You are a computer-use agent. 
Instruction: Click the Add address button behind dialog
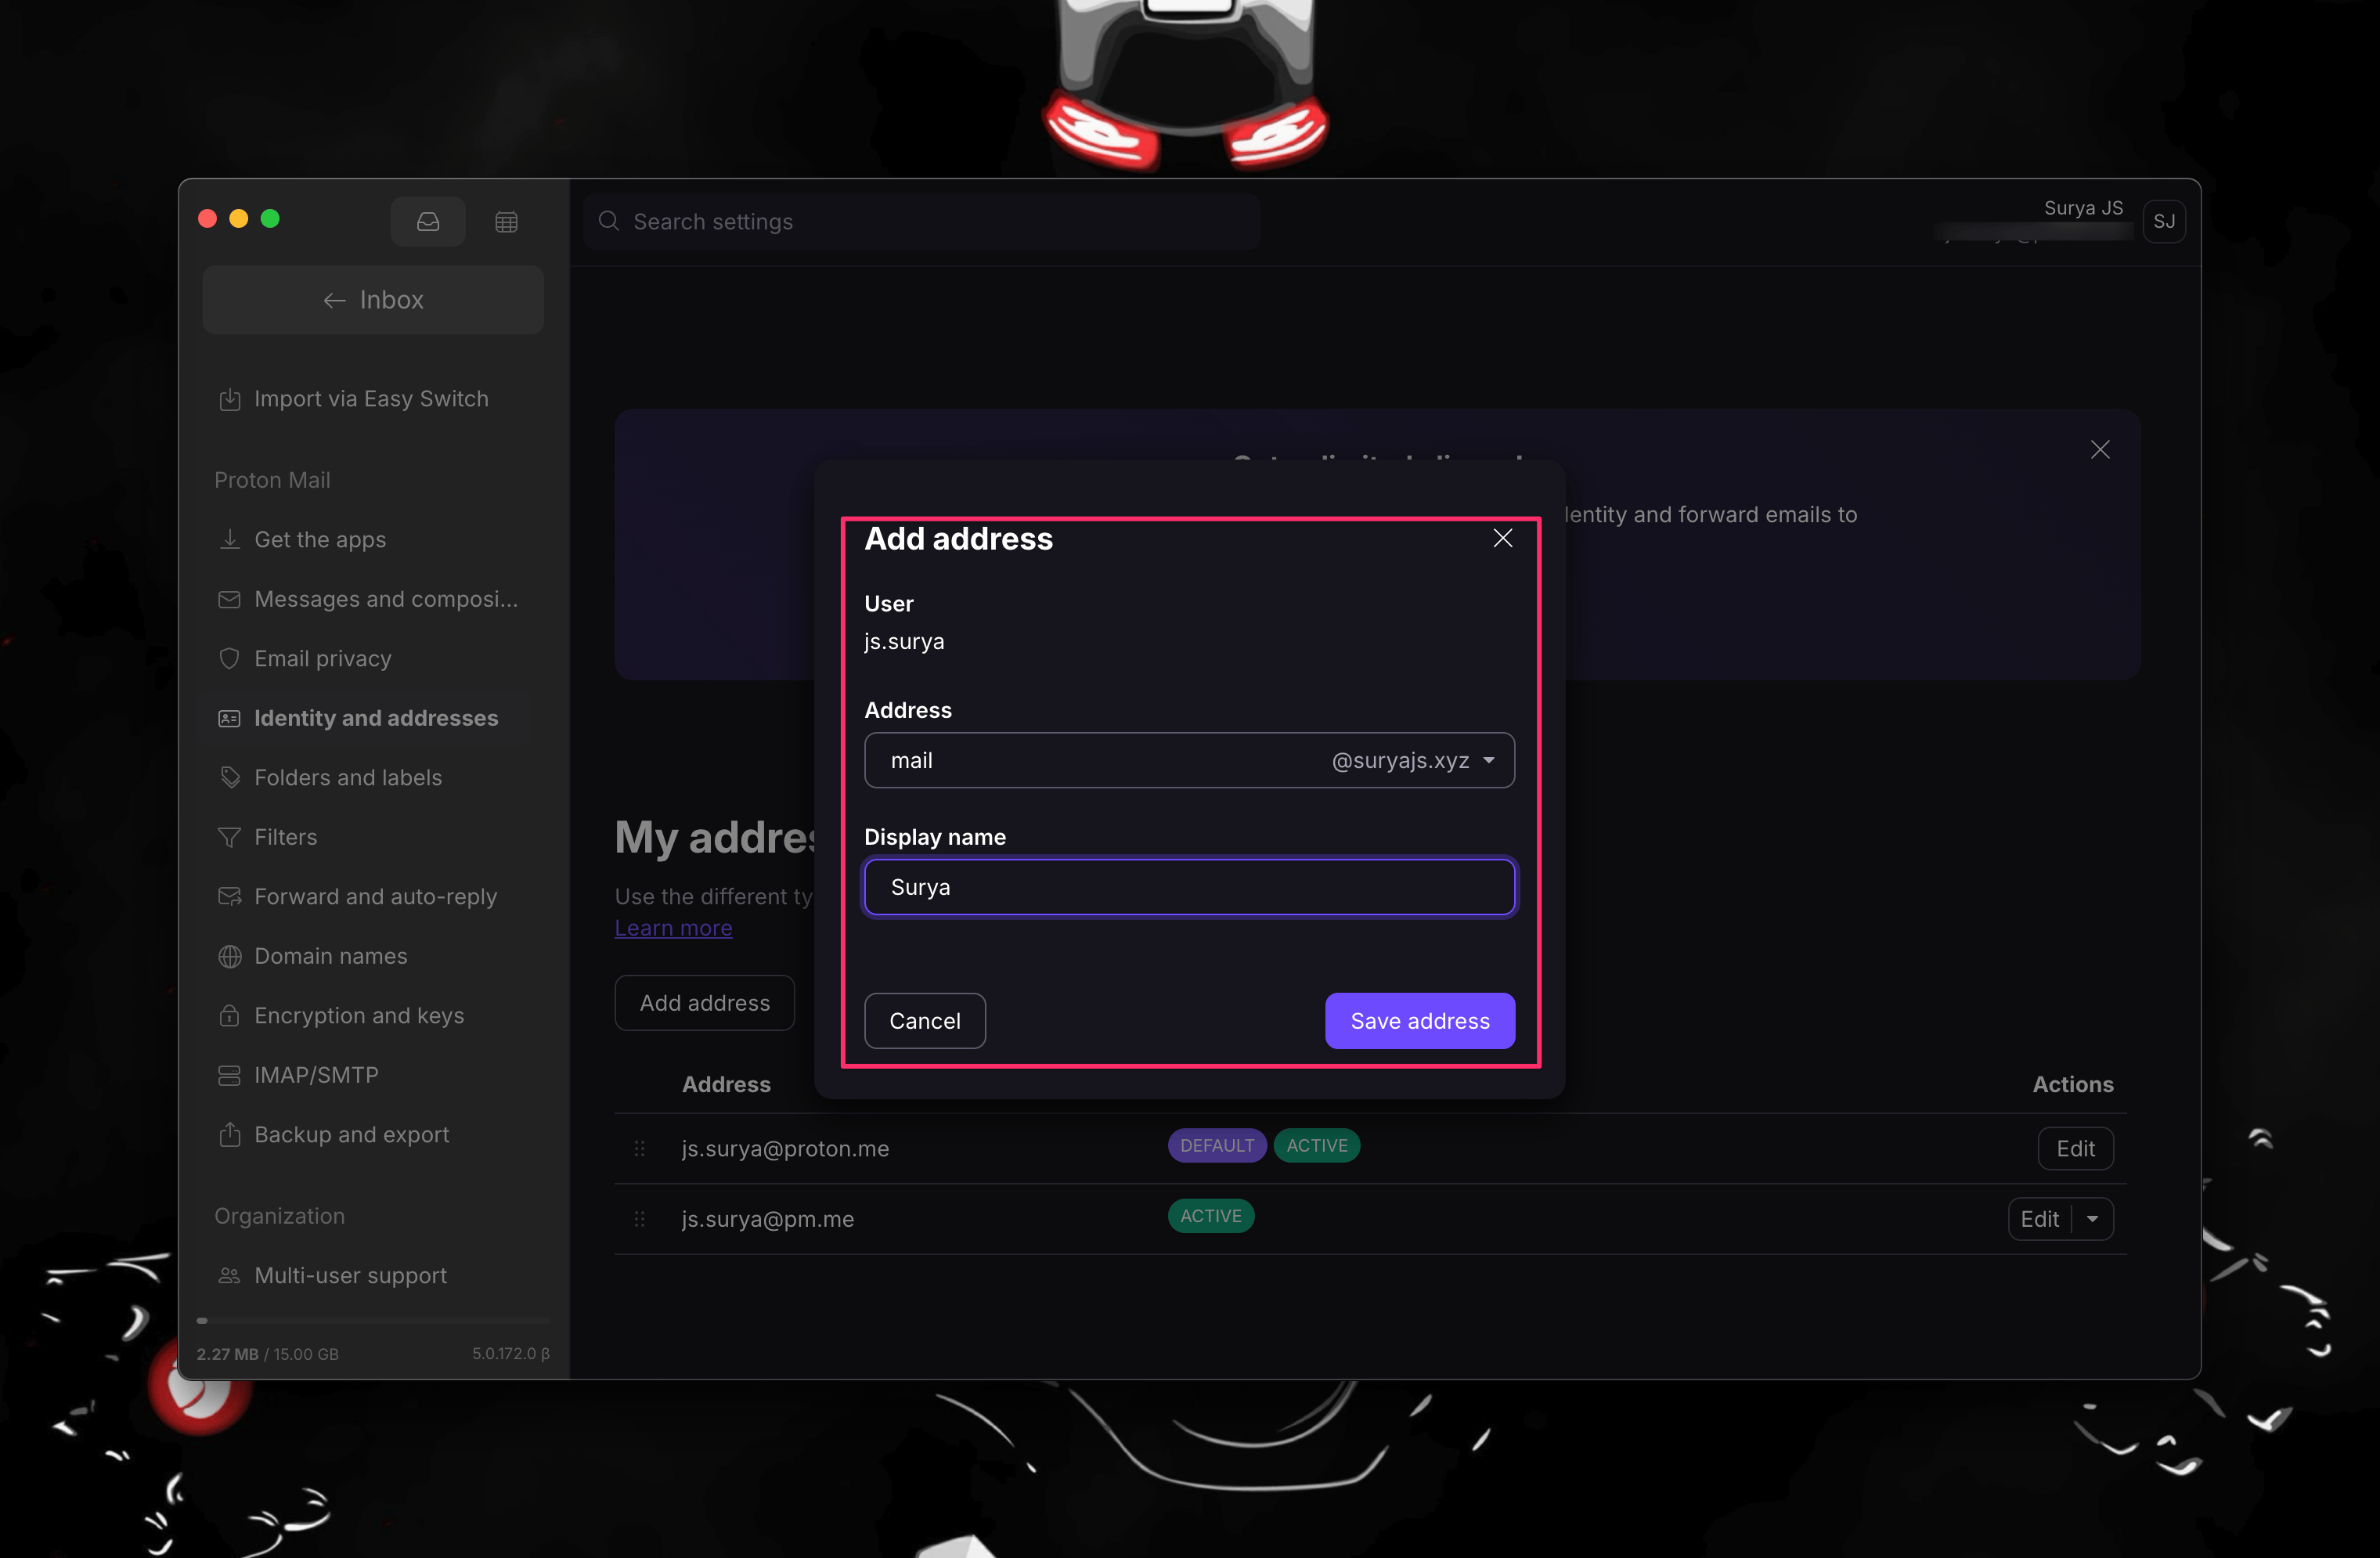click(705, 1003)
